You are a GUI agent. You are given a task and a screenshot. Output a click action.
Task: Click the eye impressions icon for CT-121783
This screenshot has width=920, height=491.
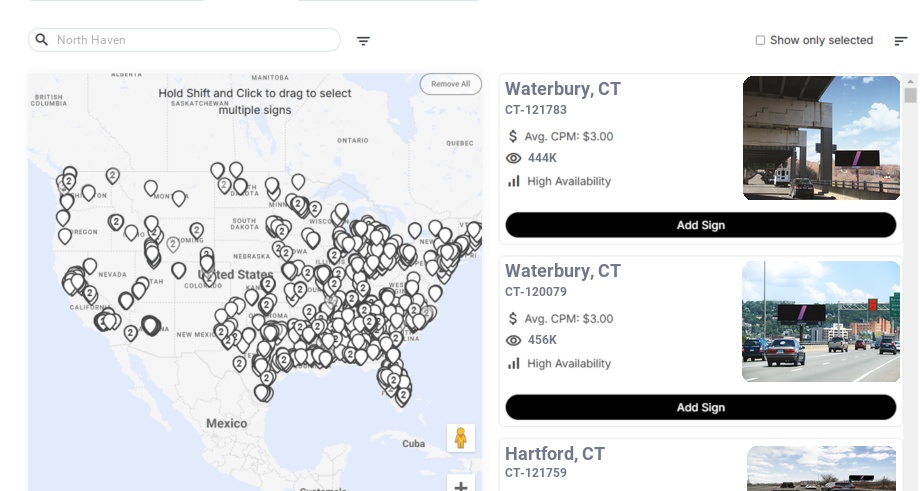click(x=514, y=158)
